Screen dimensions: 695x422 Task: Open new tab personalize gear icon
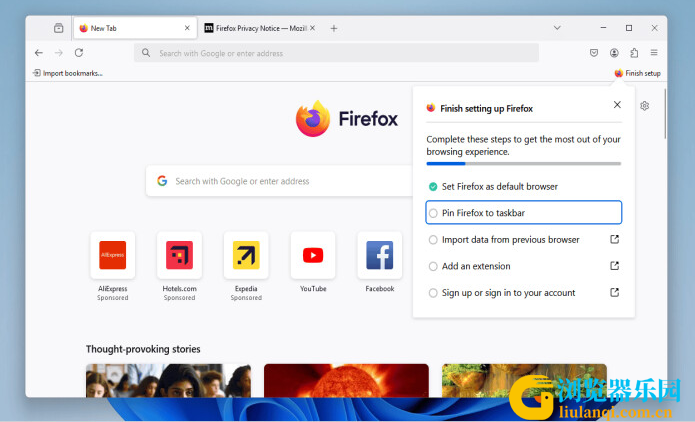tap(644, 106)
